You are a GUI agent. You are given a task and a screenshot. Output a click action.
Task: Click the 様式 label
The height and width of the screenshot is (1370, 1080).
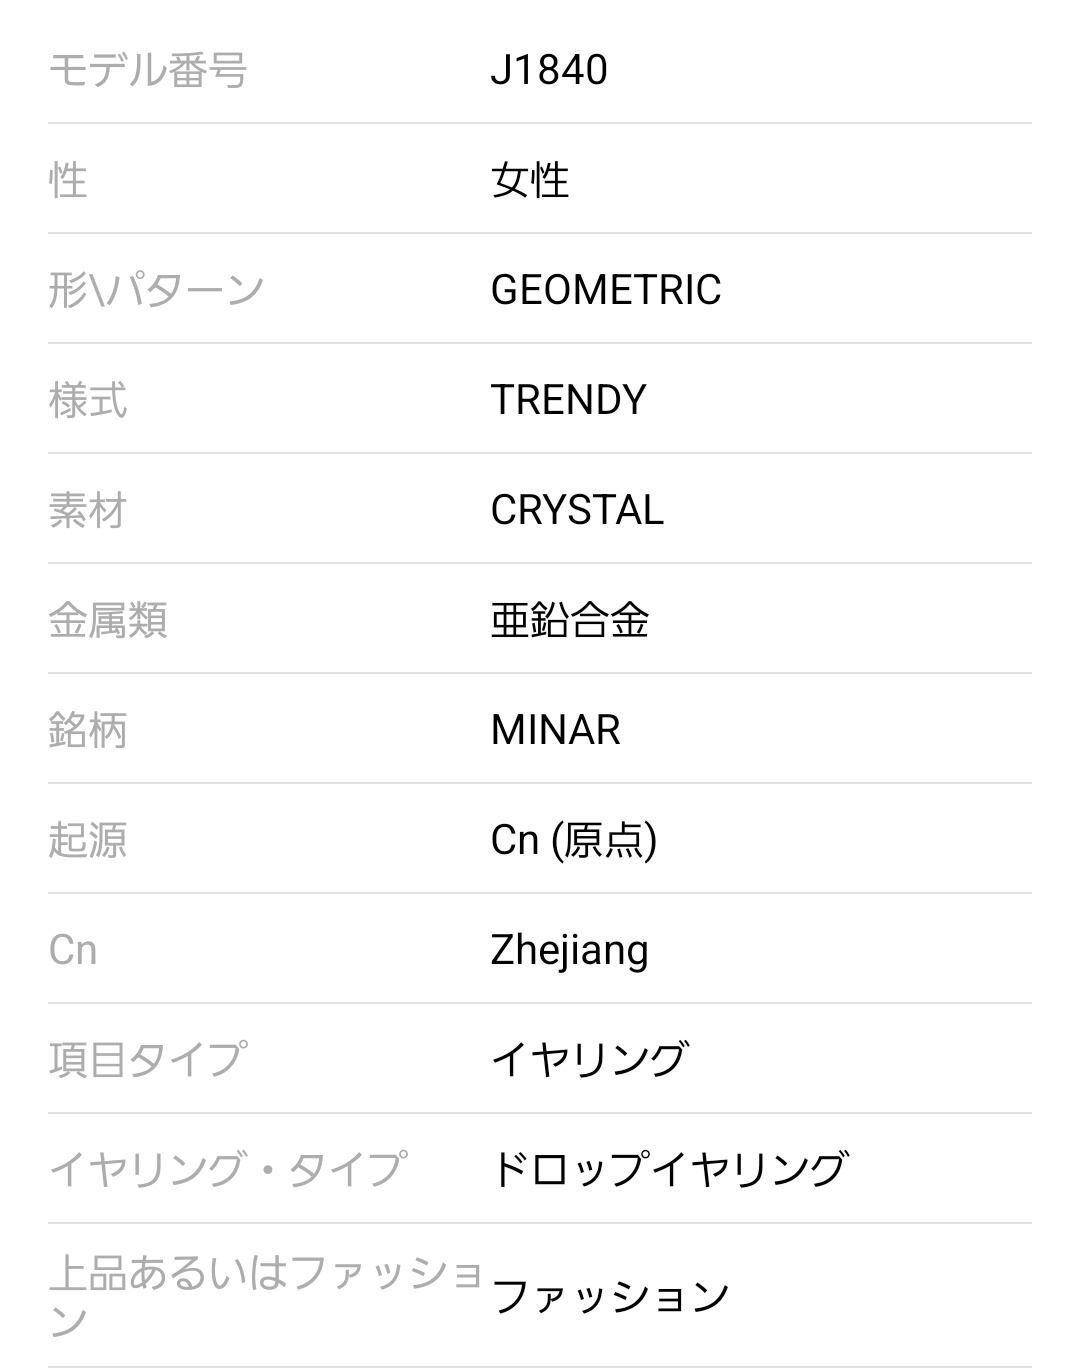tap(88, 400)
